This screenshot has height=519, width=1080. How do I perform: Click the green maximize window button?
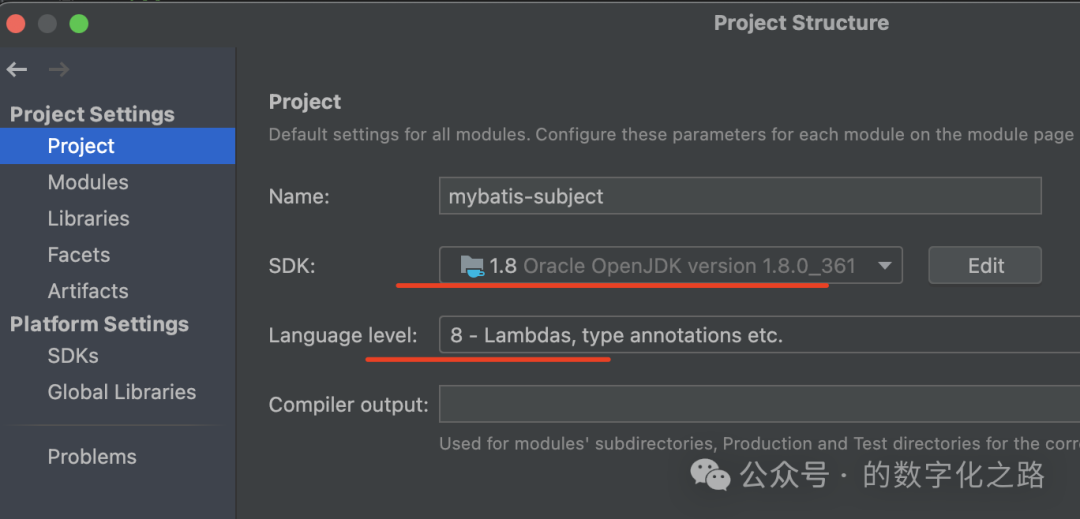click(79, 23)
